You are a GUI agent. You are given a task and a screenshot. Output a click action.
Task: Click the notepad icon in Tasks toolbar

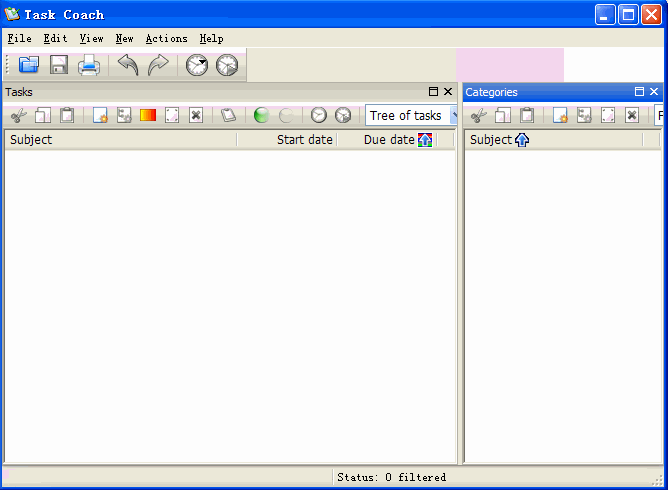[x=228, y=115]
